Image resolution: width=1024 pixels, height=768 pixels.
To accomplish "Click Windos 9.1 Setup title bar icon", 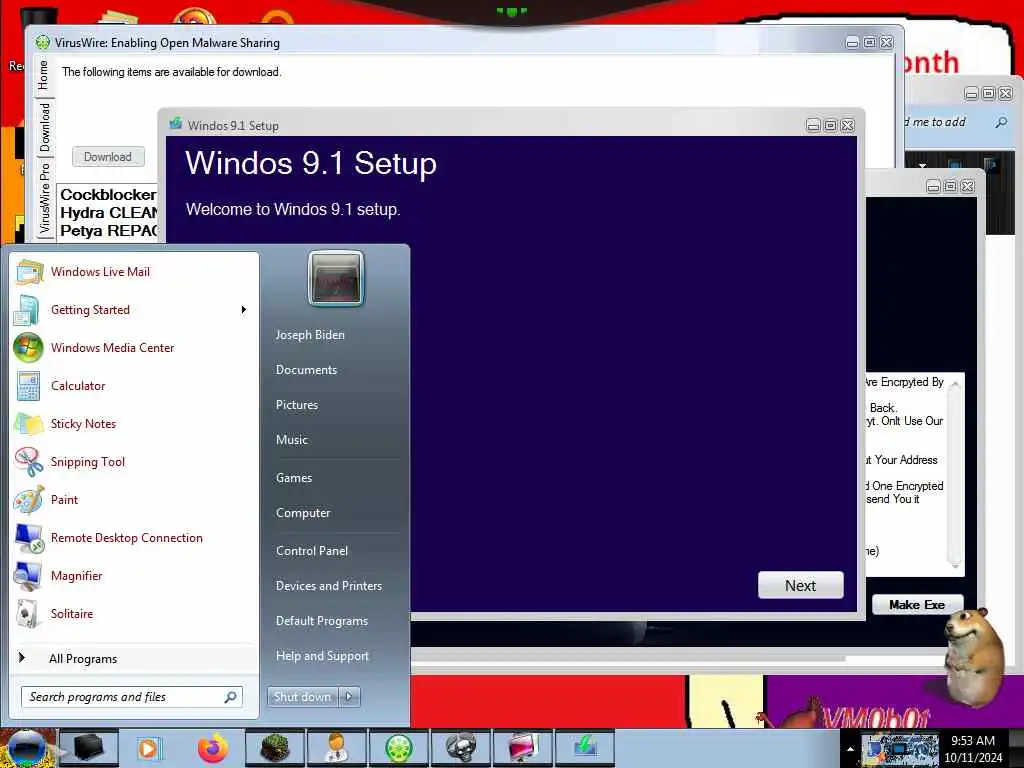I will [176, 124].
